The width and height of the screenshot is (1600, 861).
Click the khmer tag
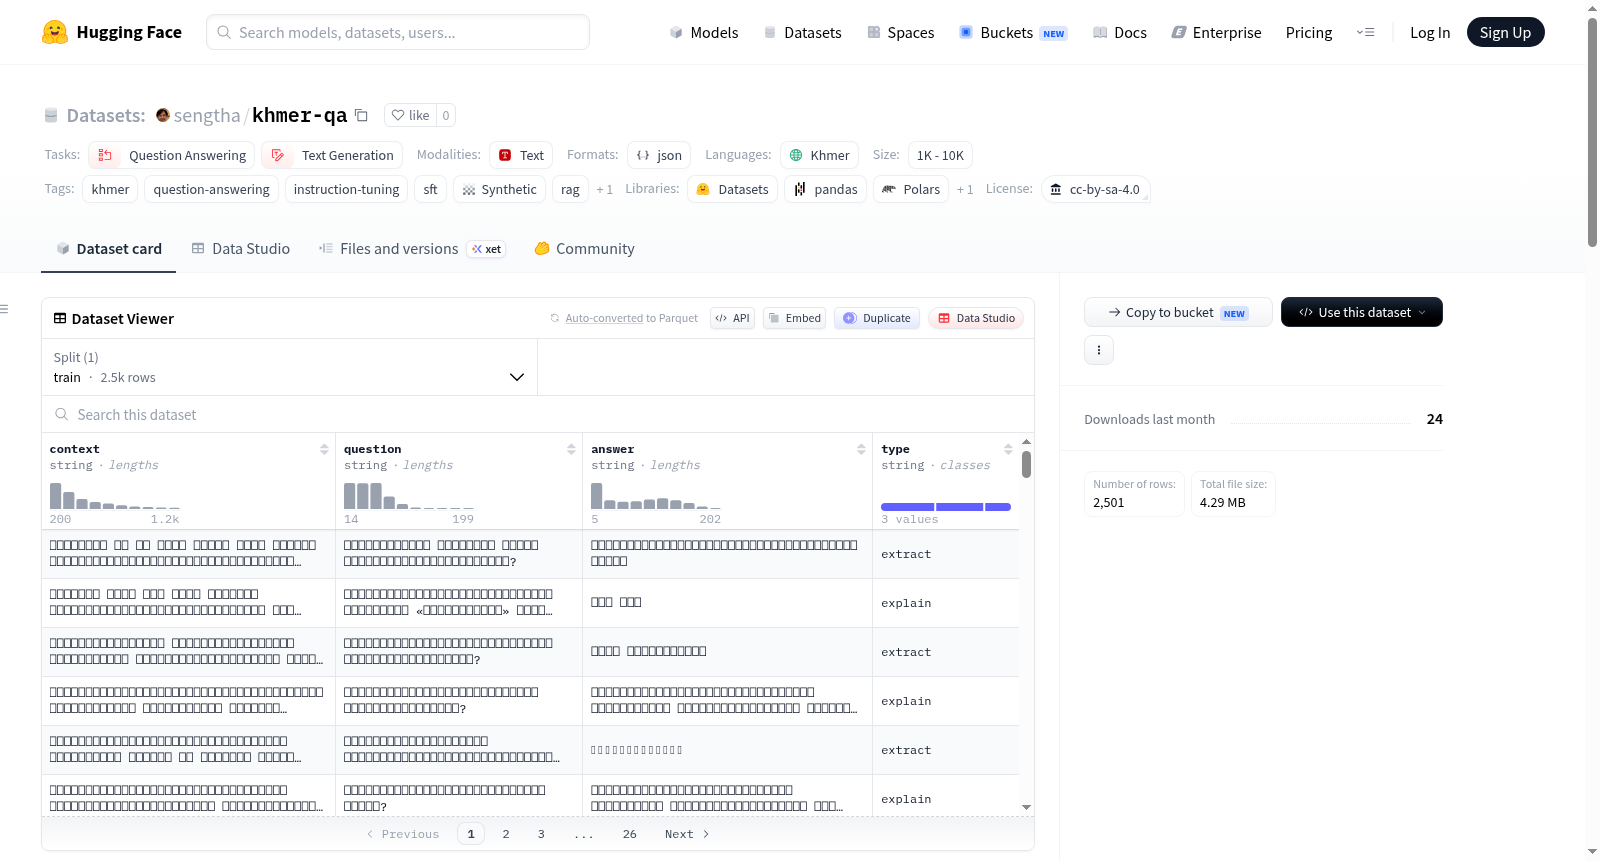click(x=110, y=189)
